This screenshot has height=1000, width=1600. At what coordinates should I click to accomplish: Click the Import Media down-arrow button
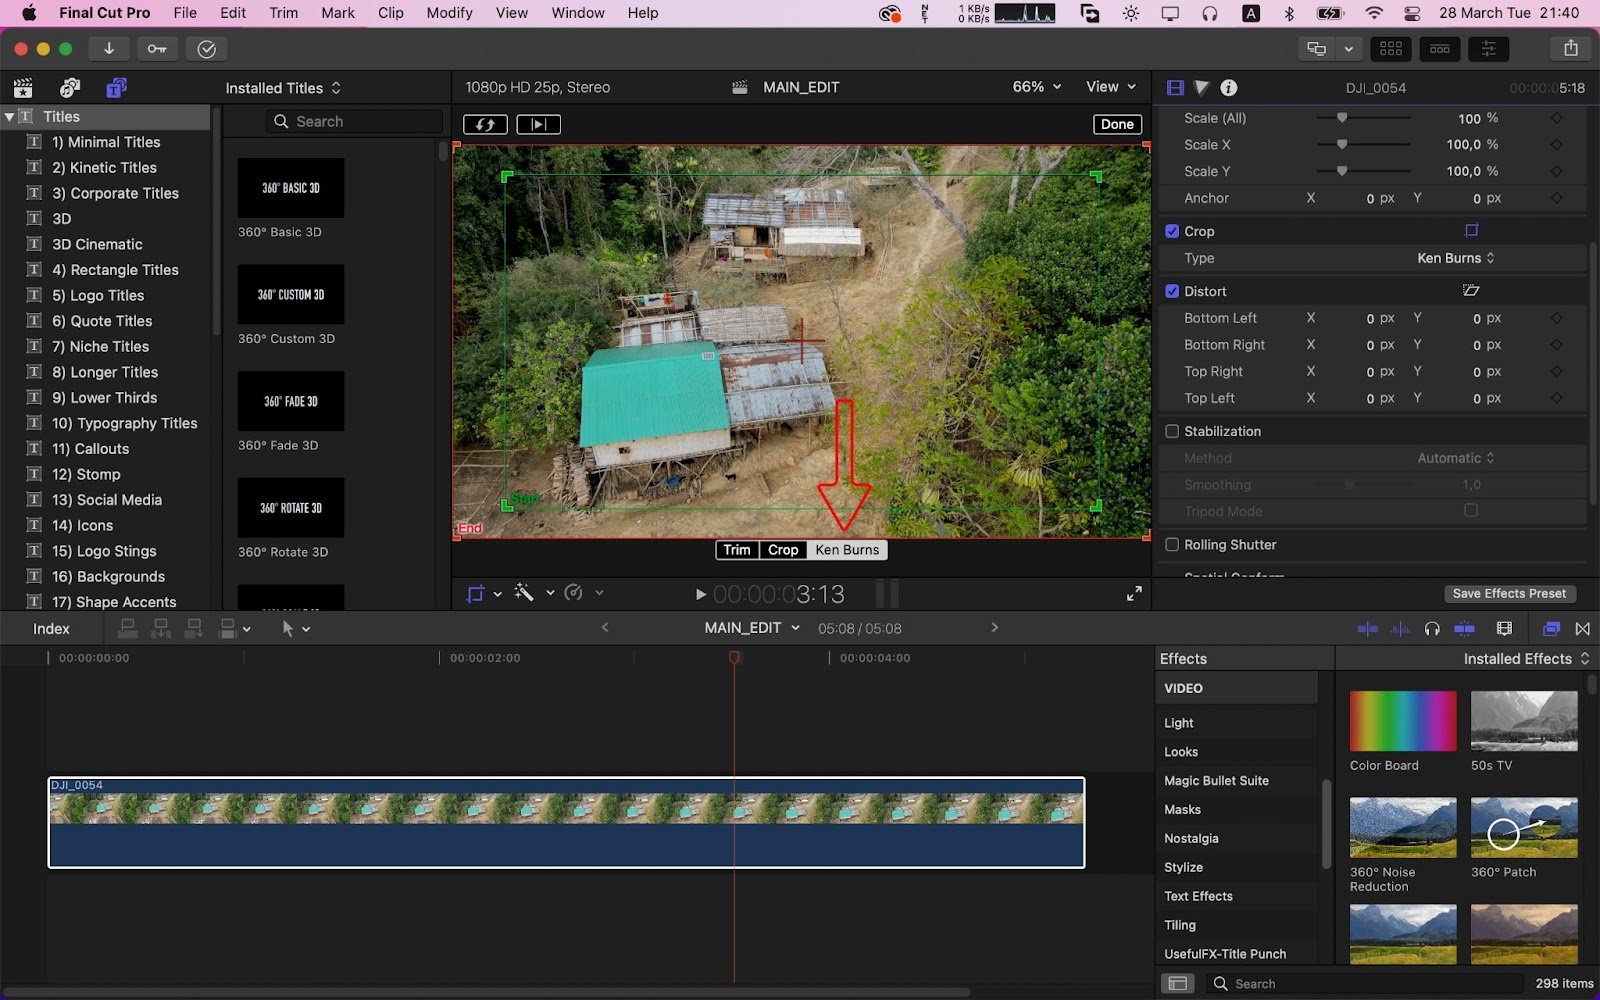click(108, 49)
